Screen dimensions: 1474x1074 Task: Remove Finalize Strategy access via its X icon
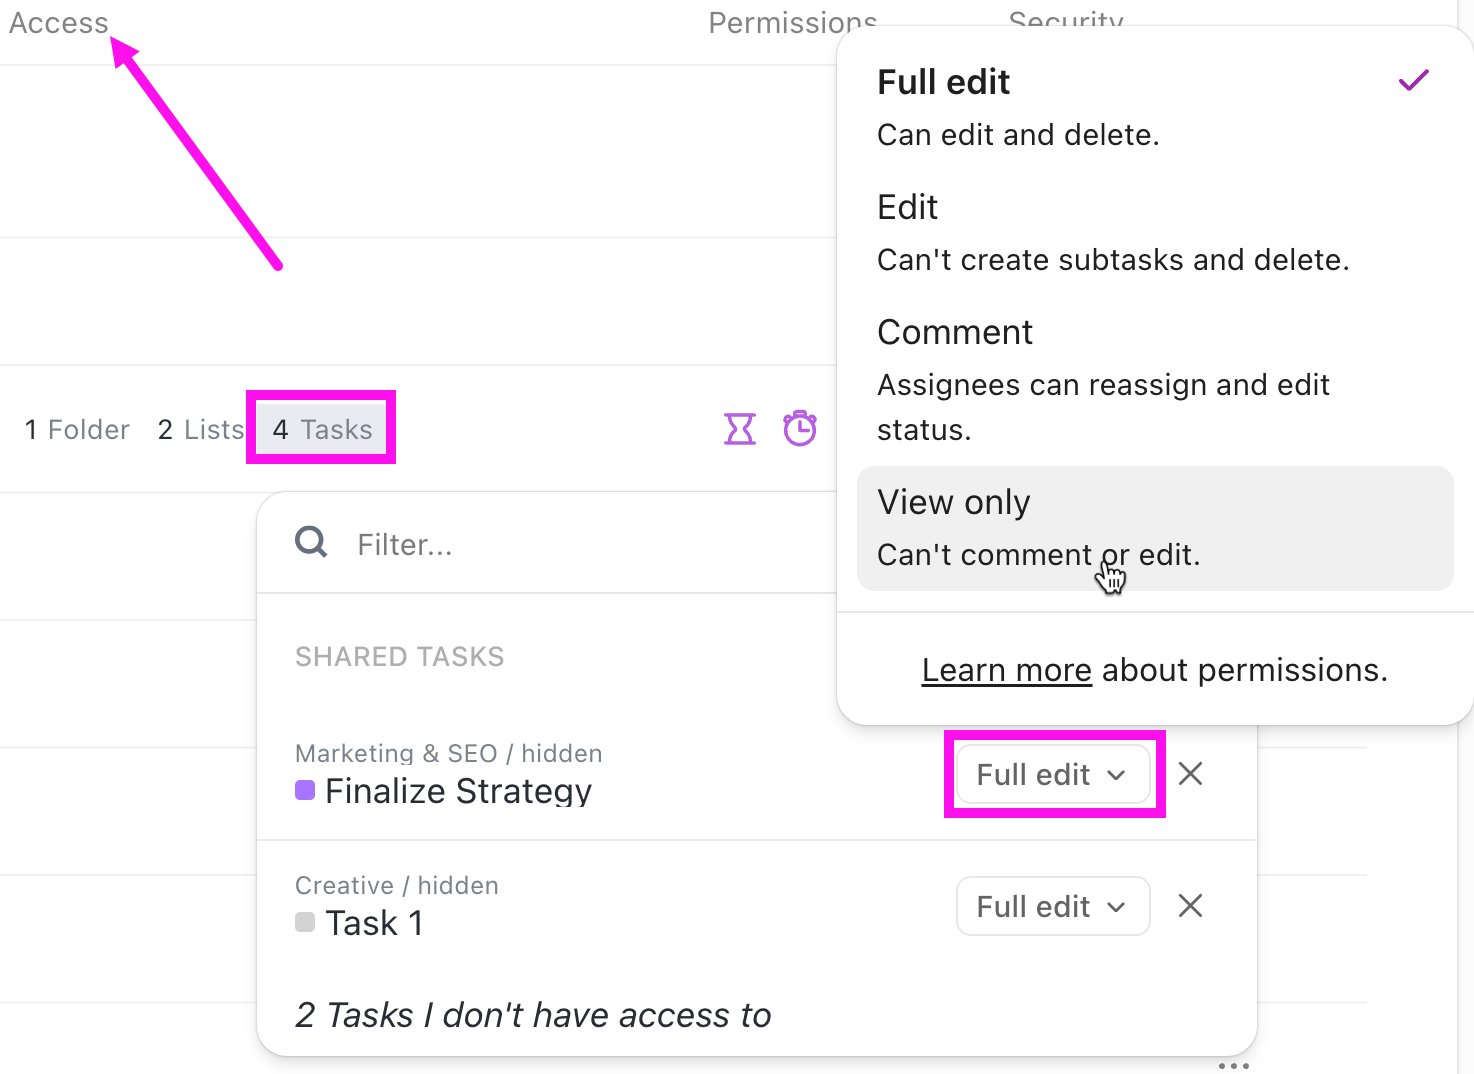tap(1190, 774)
